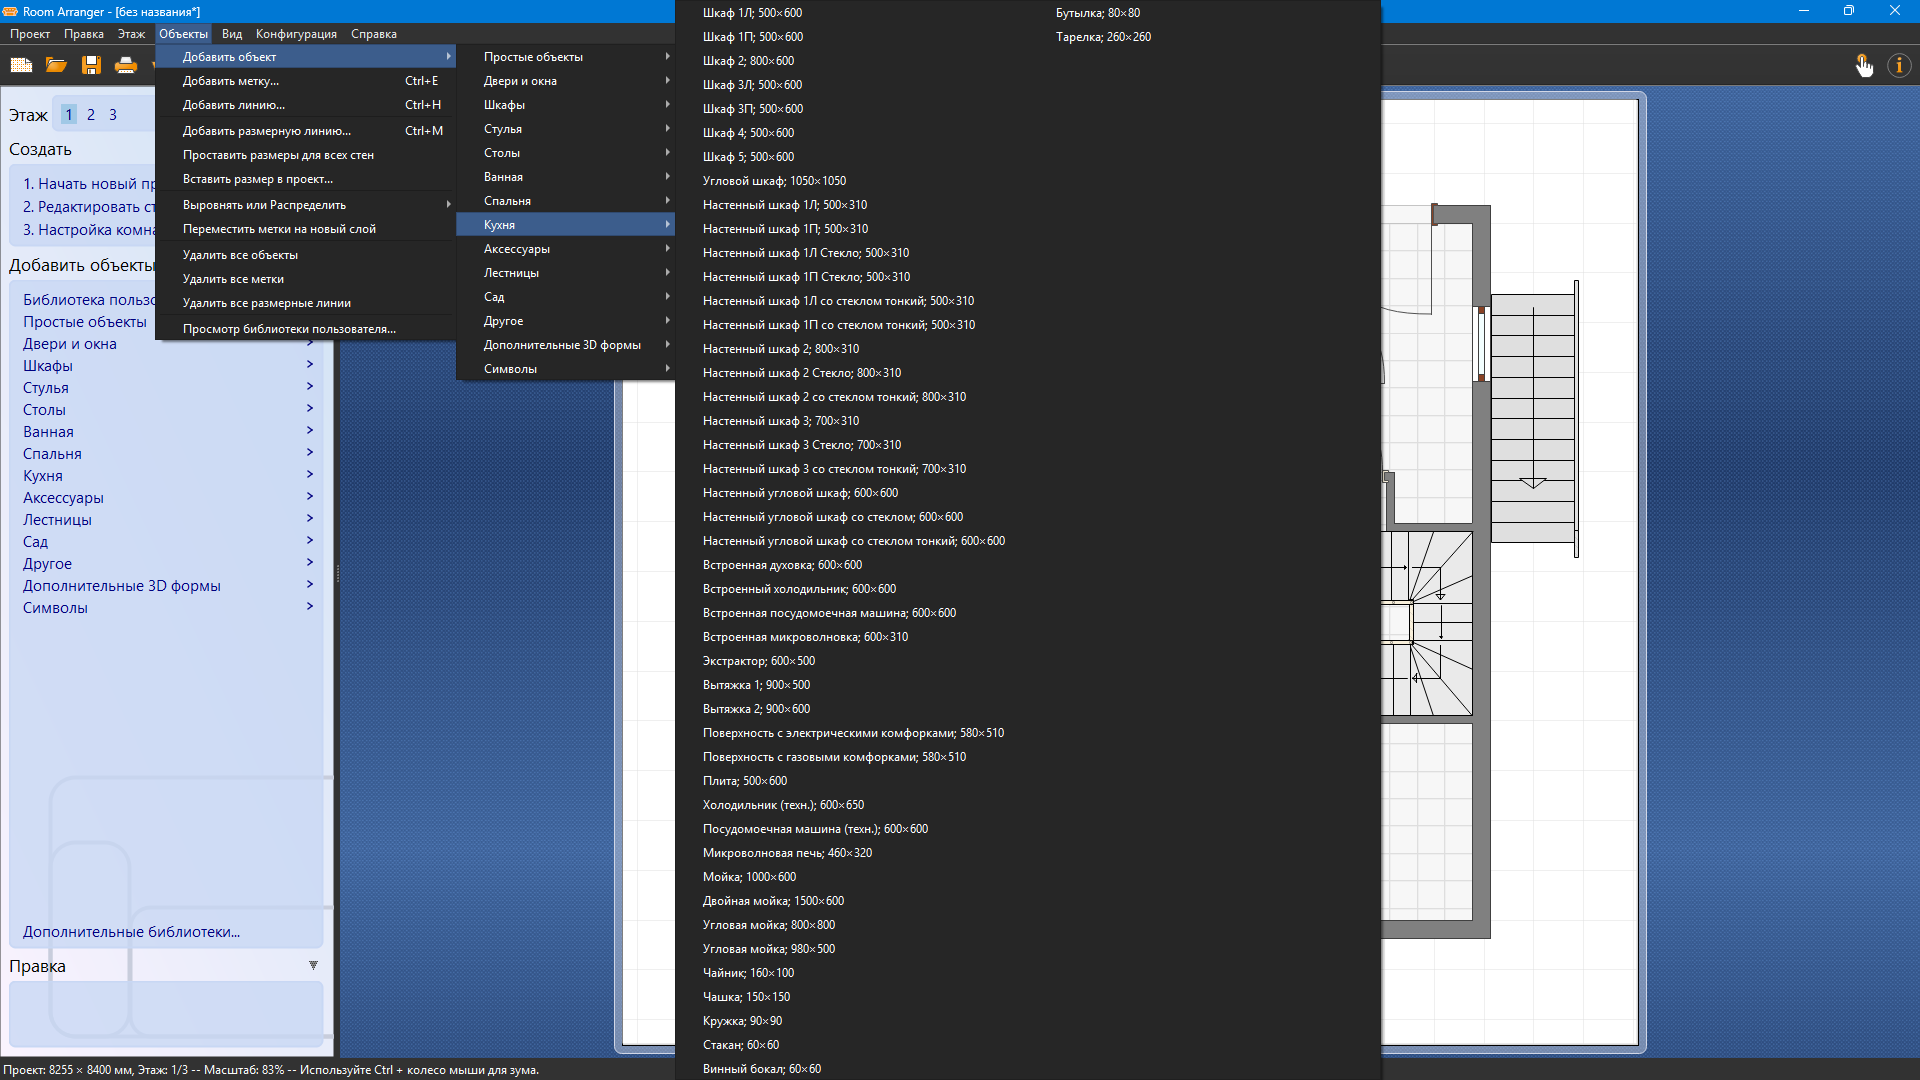Click the staircase object in floor plan
The image size is (1920, 1080).
[x=1532, y=420]
